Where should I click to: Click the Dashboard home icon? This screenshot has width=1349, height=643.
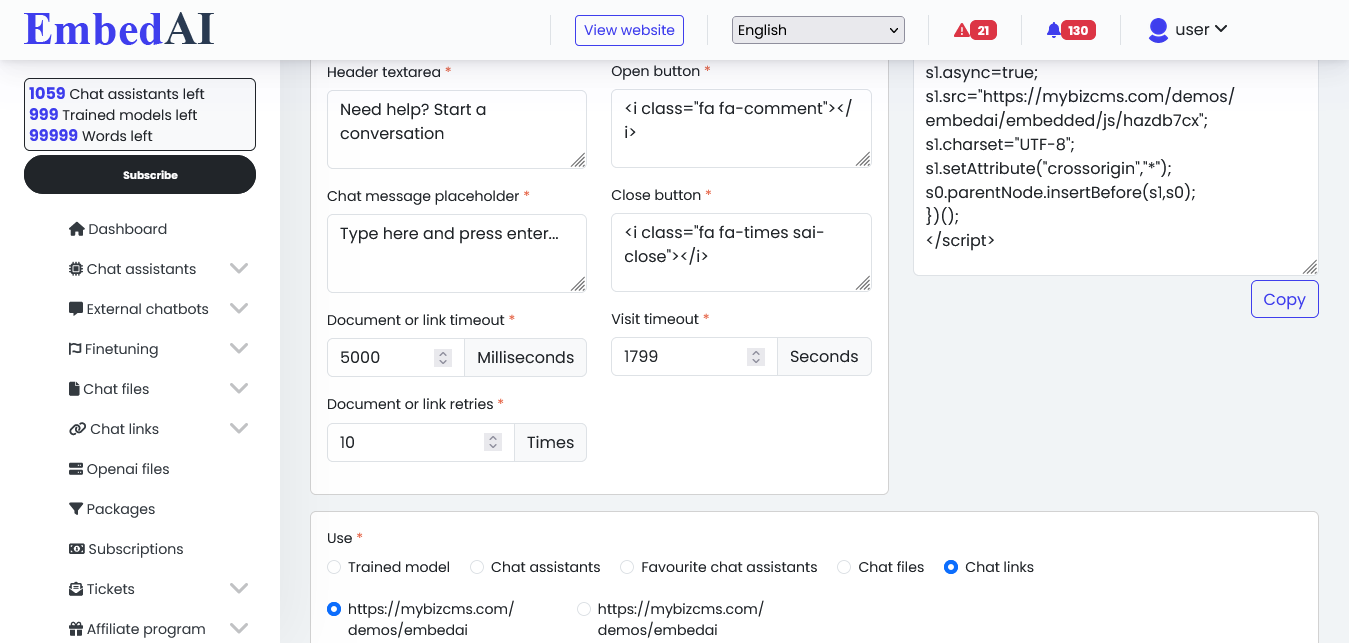(x=76, y=229)
